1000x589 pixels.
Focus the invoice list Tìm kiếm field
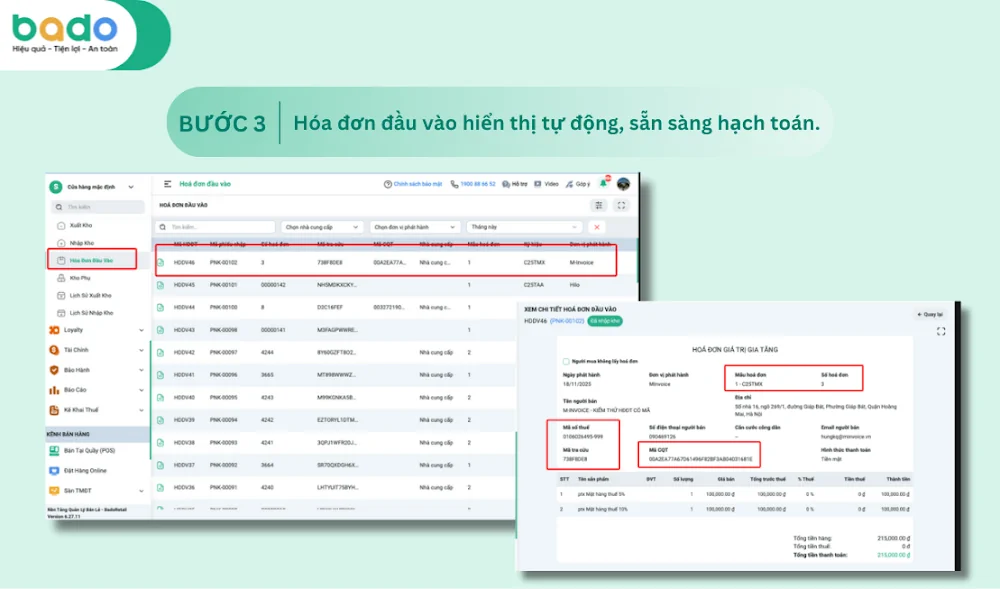pyautogui.click(x=216, y=227)
